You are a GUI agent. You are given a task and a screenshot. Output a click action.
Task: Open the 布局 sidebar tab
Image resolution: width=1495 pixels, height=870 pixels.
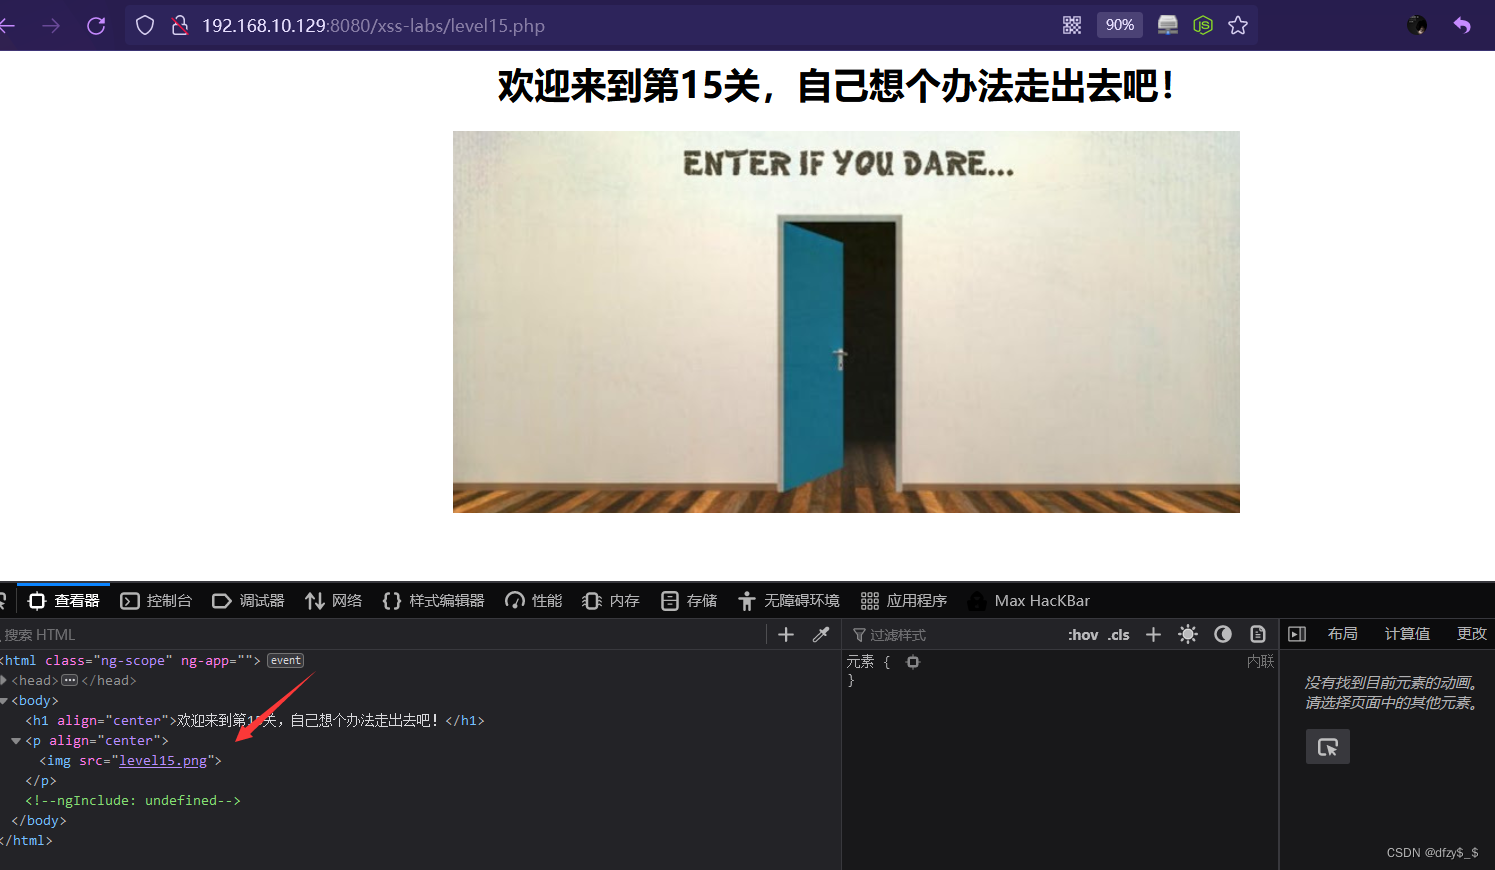click(1343, 633)
